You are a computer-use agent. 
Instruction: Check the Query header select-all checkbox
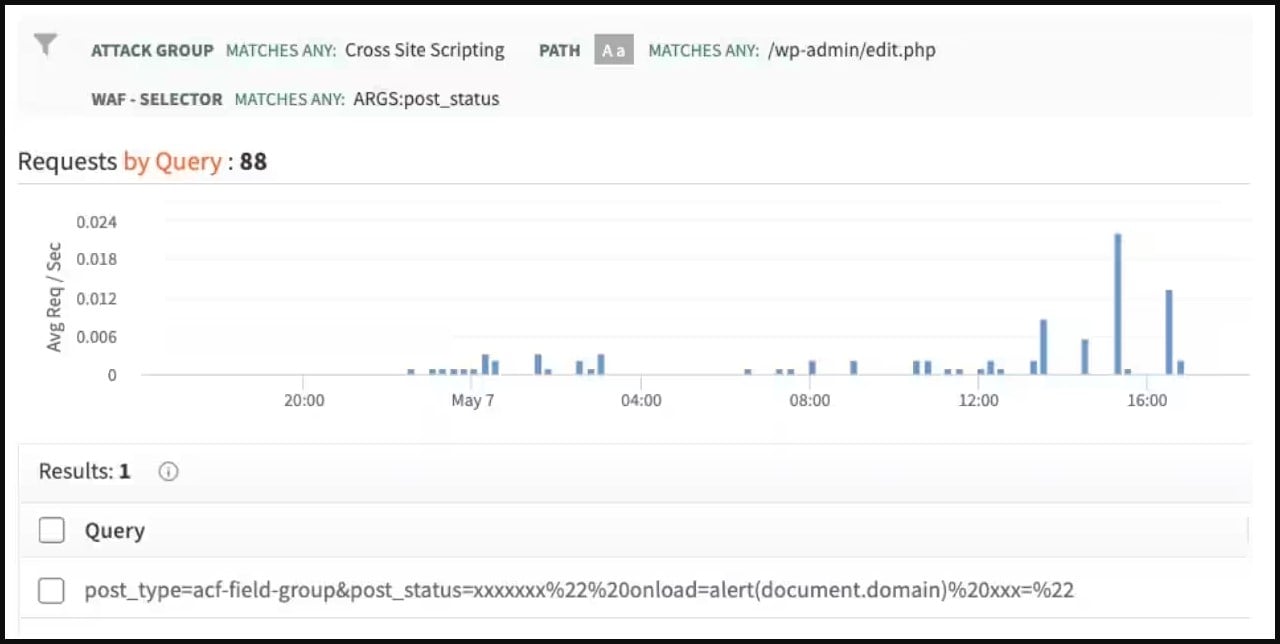click(52, 531)
